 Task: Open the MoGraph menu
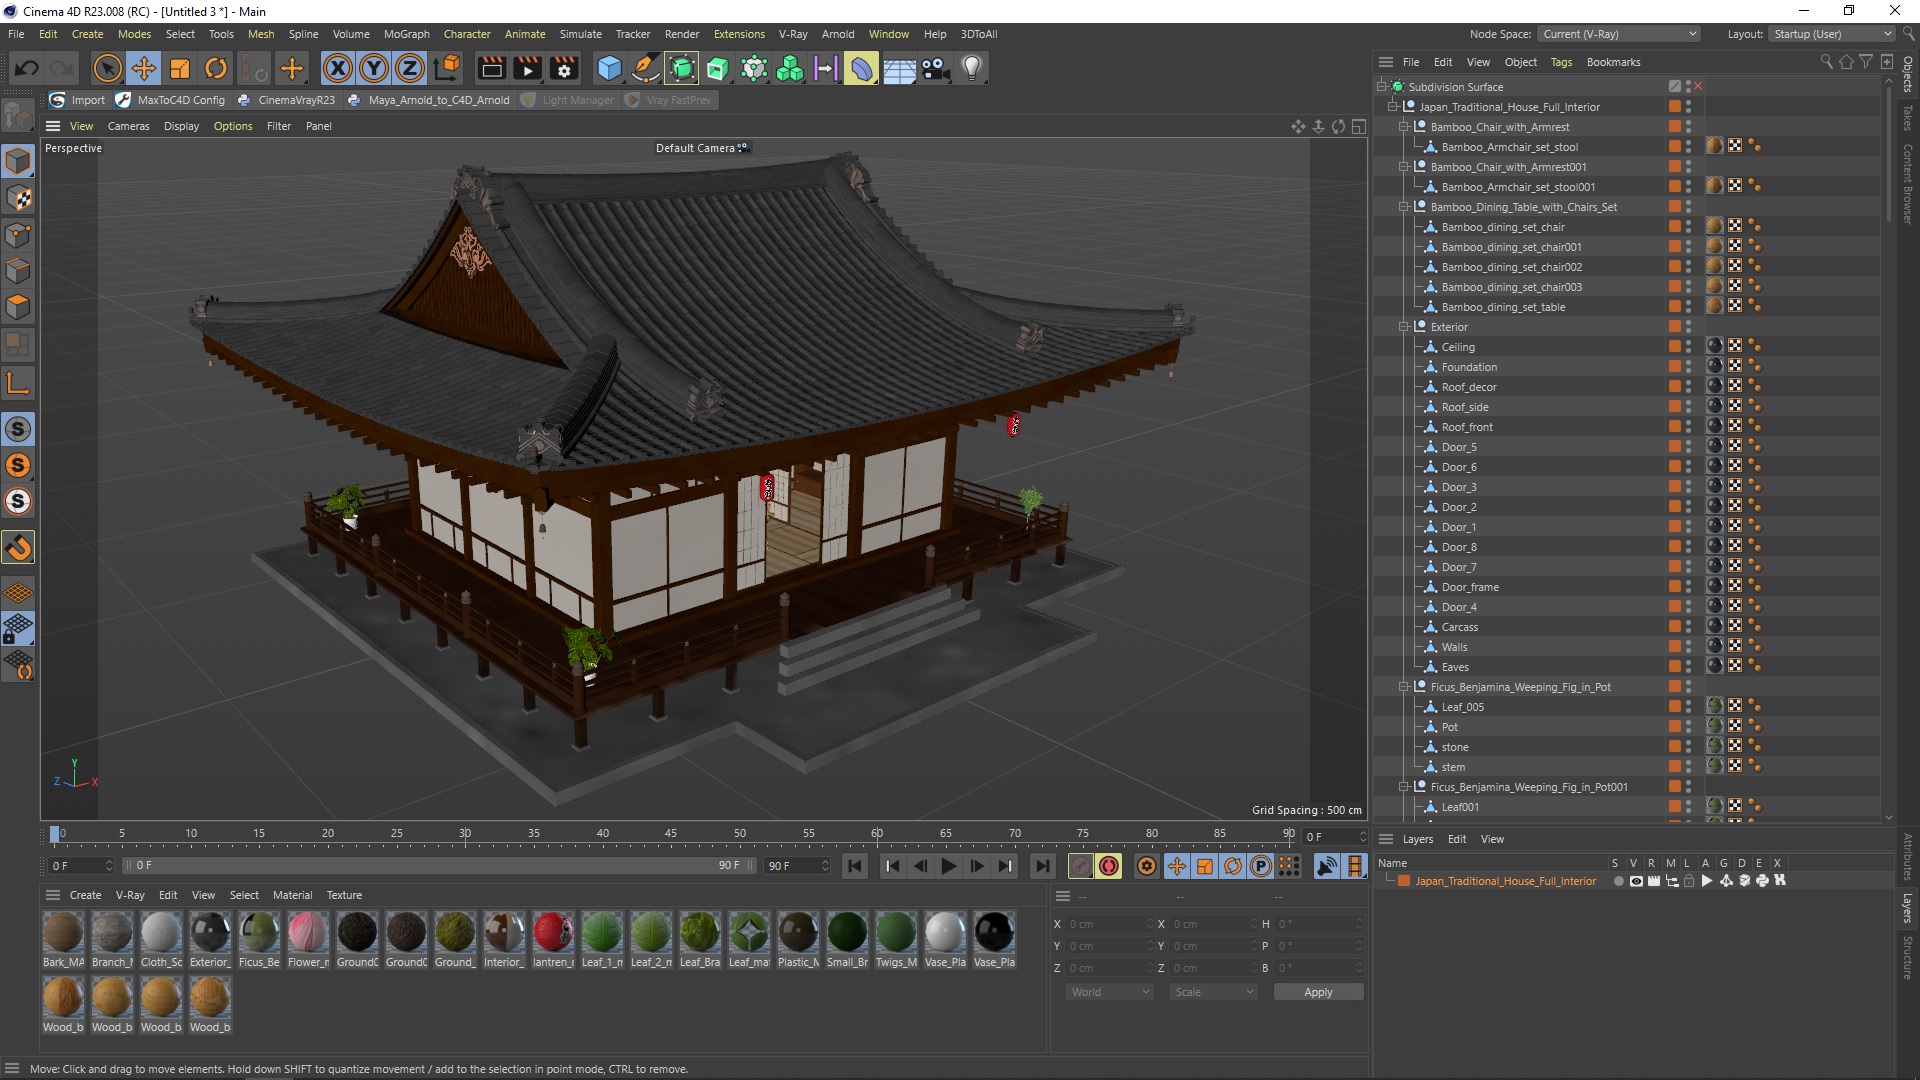(x=406, y=34)
